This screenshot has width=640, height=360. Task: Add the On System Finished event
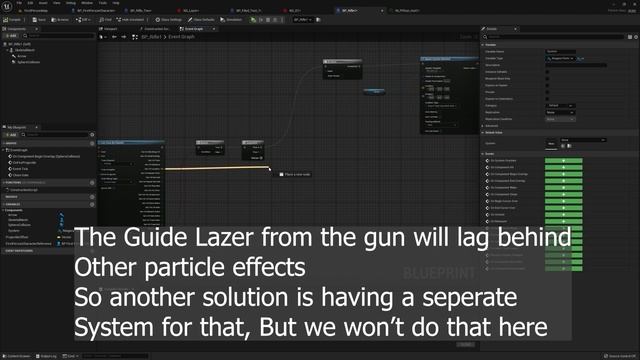point(564,161)
